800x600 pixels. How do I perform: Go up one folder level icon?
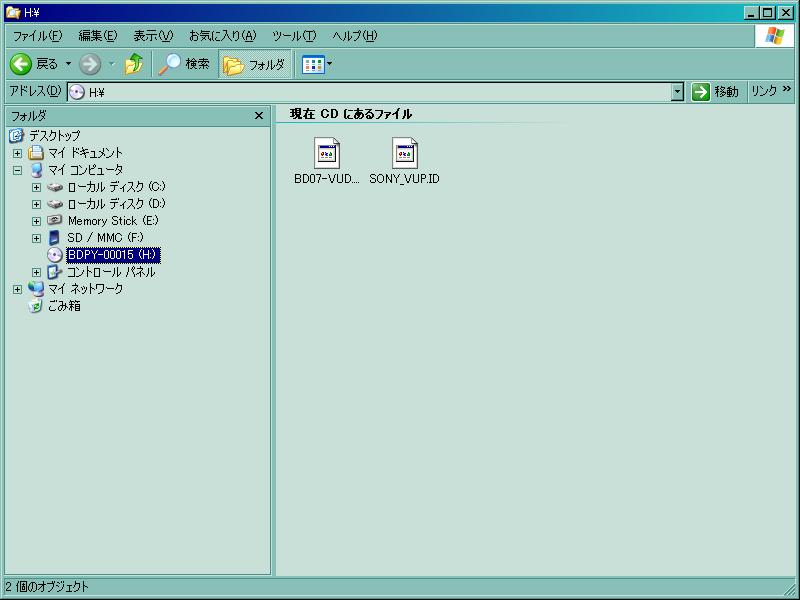click(134, 64)
